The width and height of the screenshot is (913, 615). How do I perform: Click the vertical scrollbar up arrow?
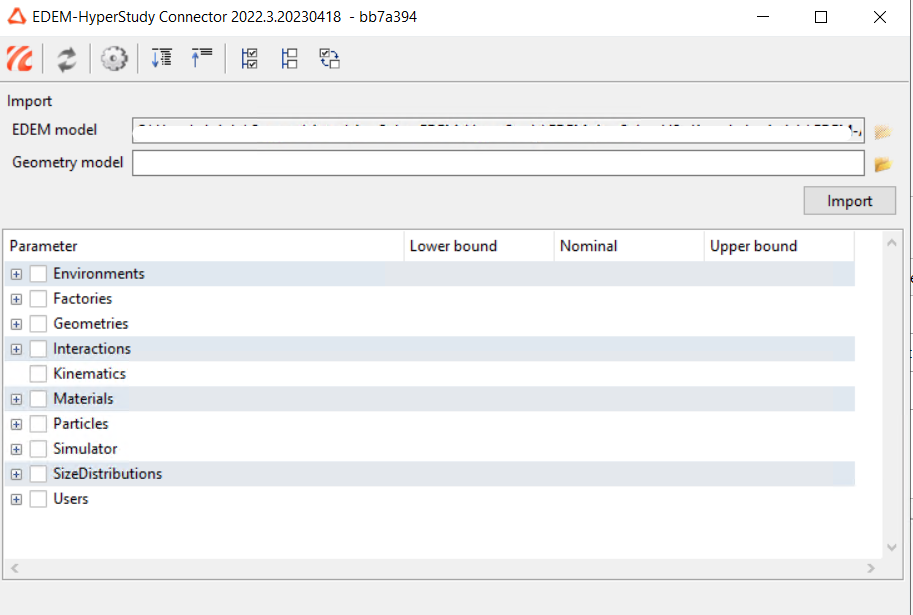click(891, 243)
